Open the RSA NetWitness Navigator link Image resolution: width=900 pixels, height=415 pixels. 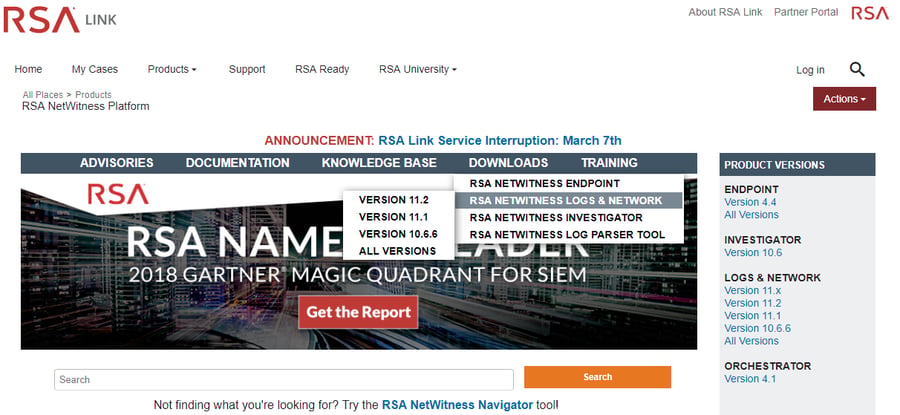tap(457, 405)
